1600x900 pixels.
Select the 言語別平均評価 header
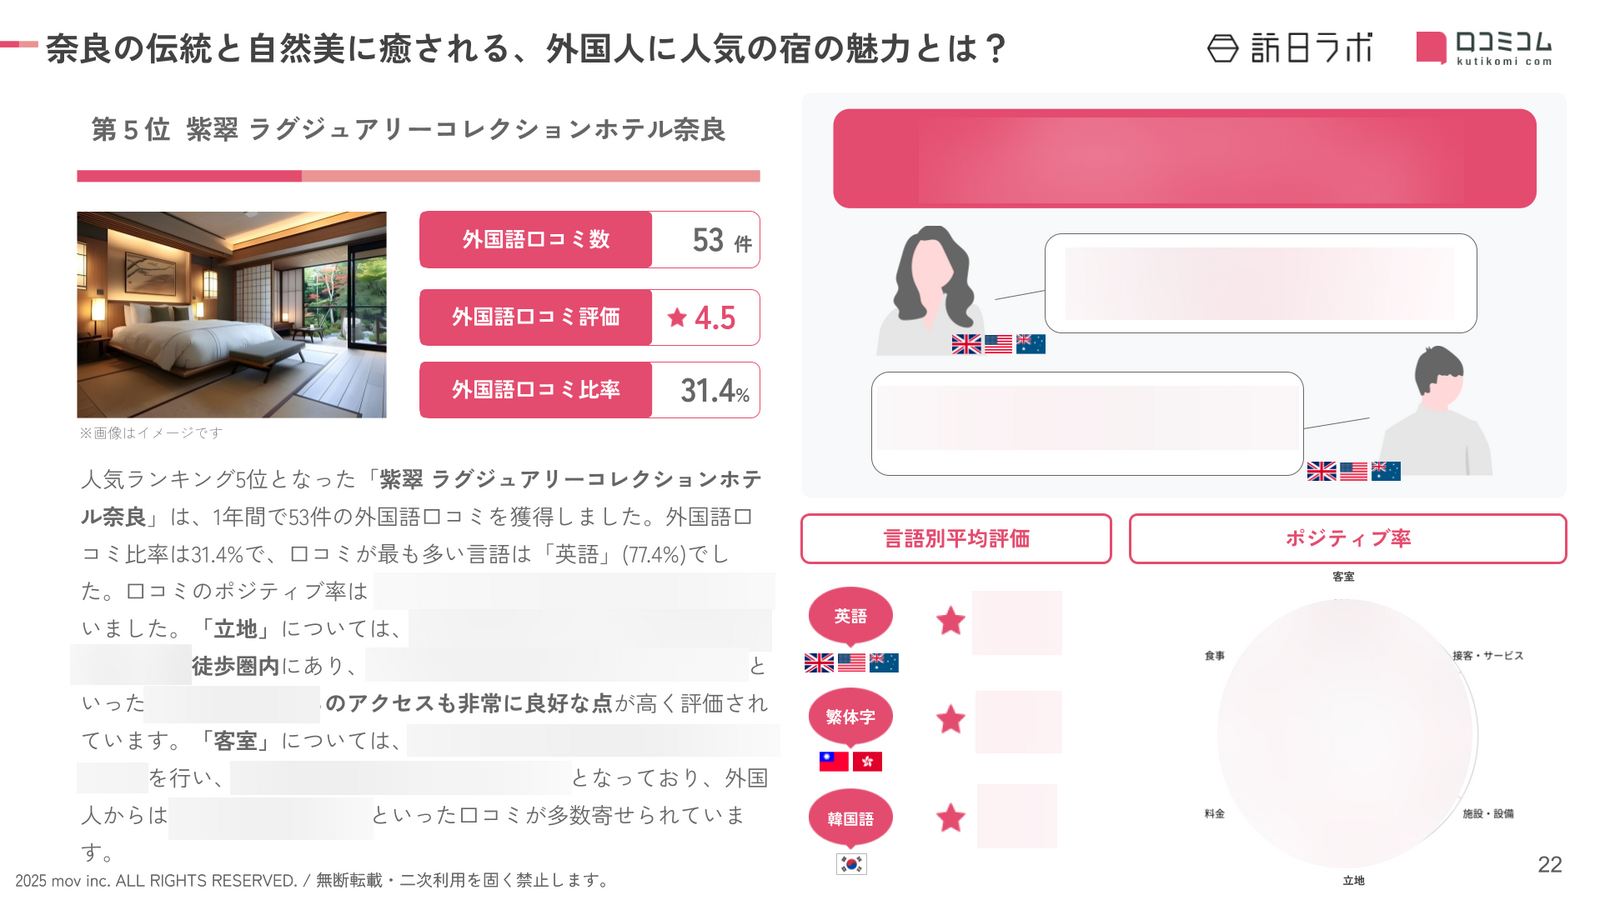[956, 539]
